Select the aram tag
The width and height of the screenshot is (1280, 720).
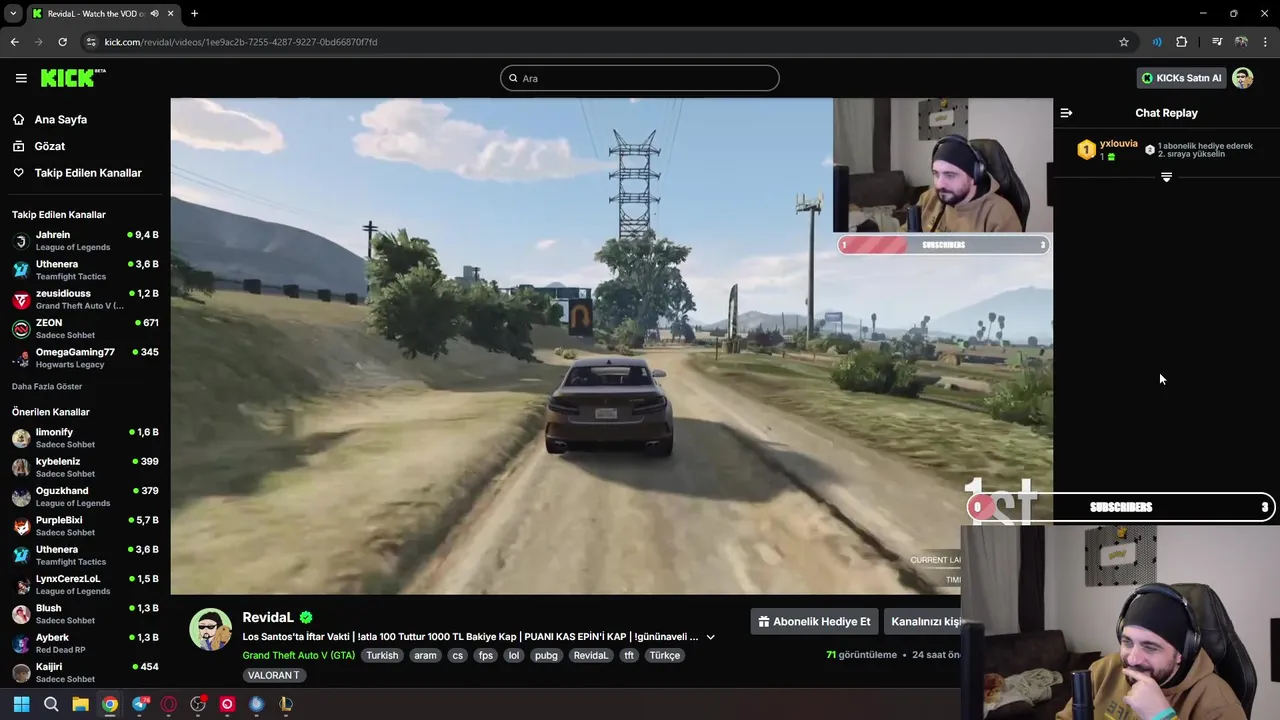point(425,655)
